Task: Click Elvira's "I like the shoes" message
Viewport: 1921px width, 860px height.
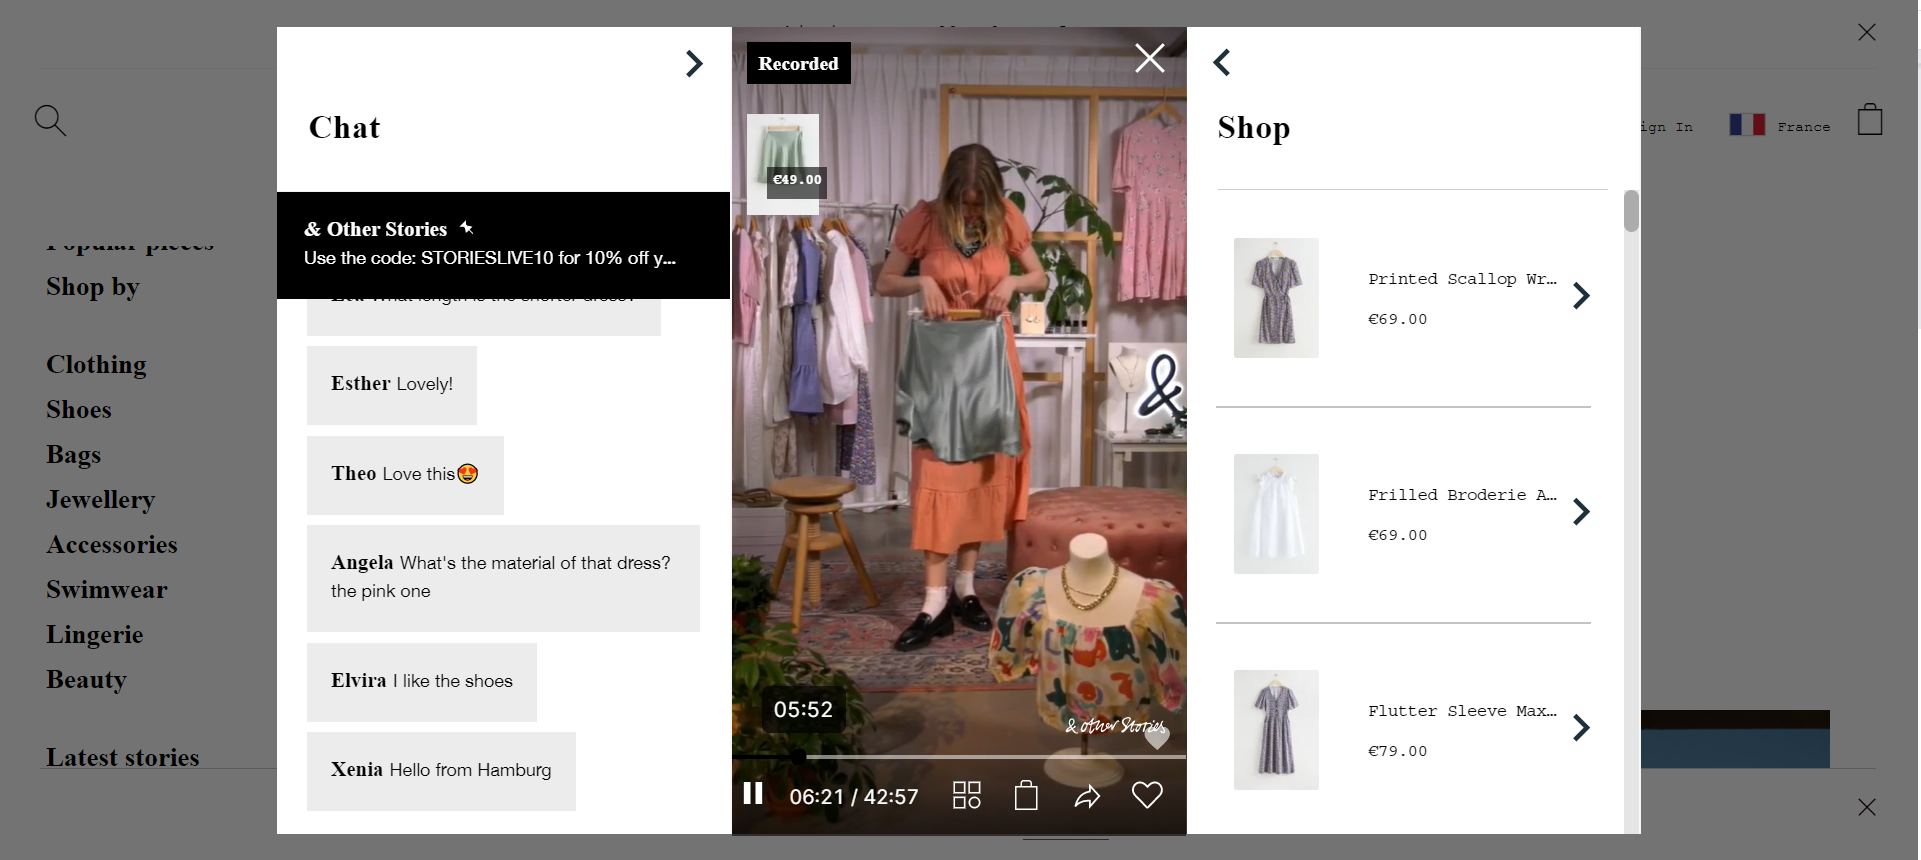Action: 422,682
